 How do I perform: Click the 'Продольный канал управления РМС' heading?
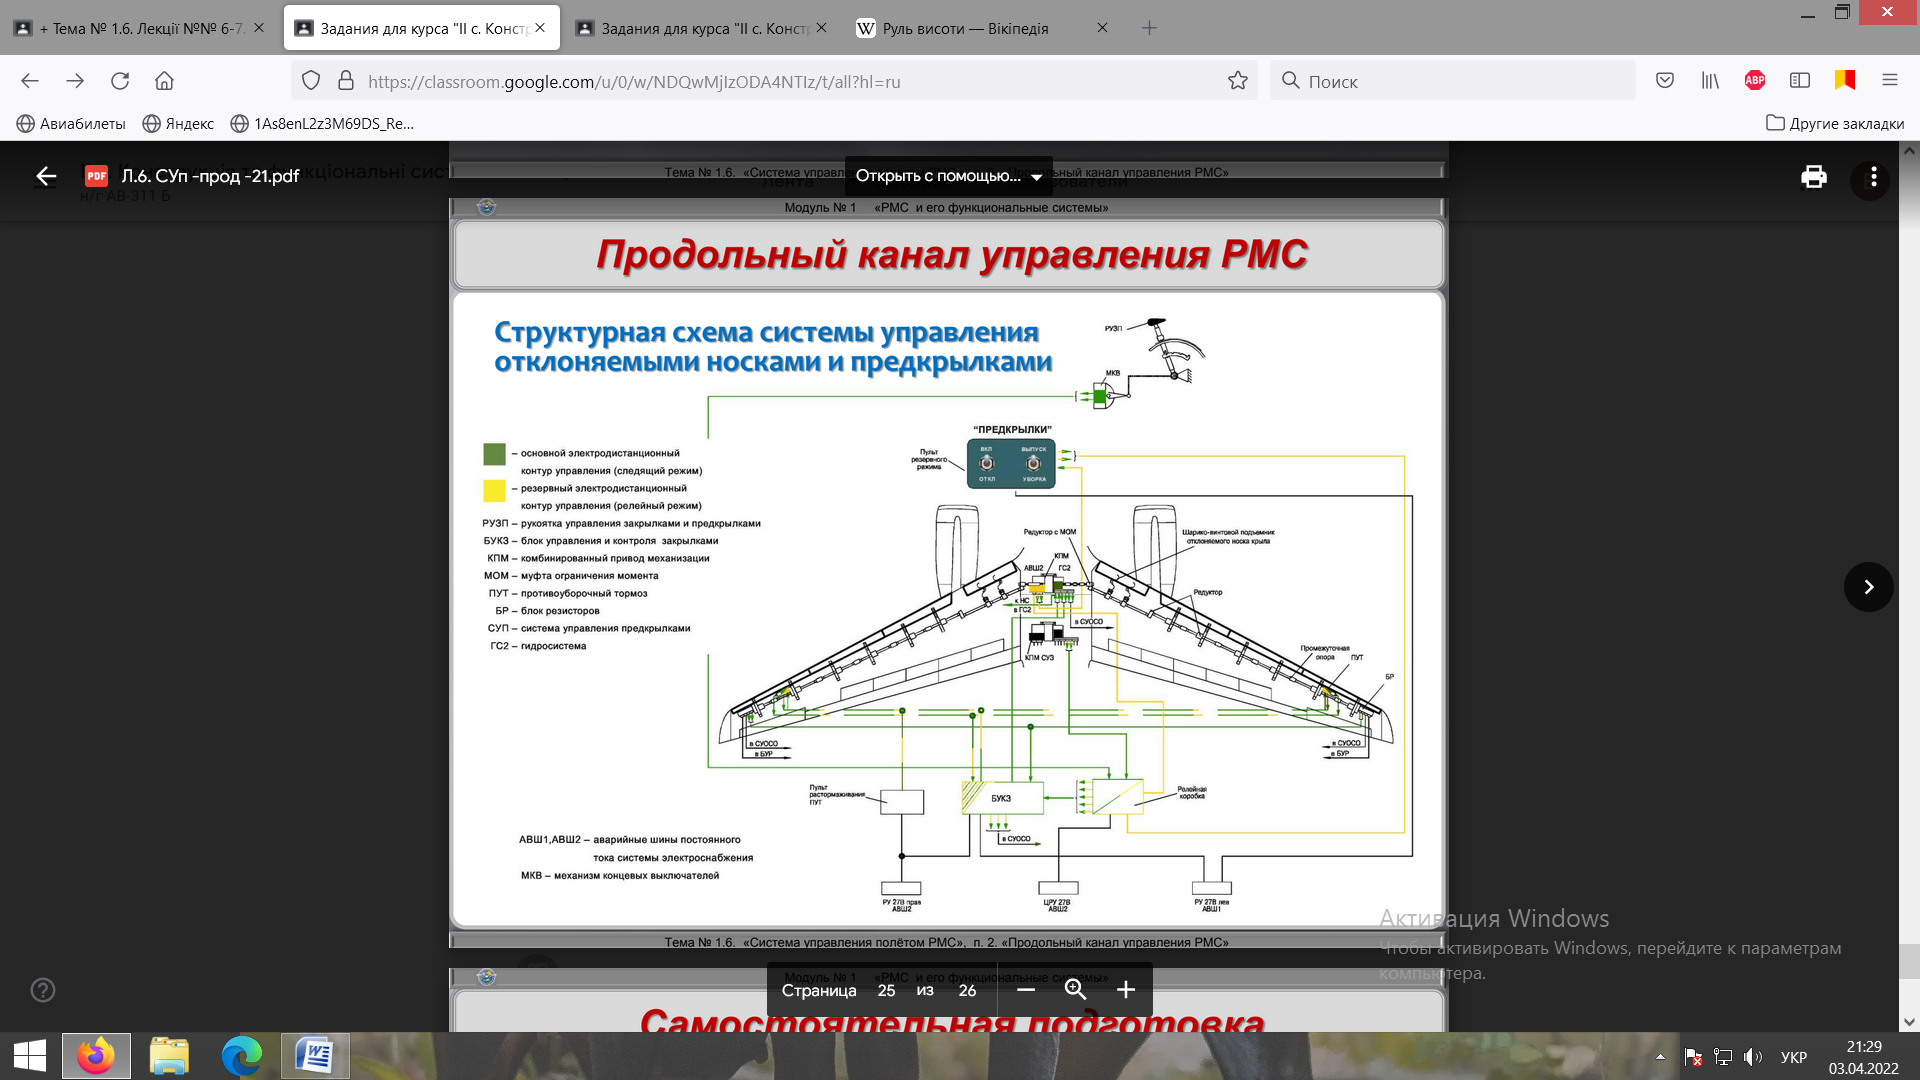click(x=951, y=254)
